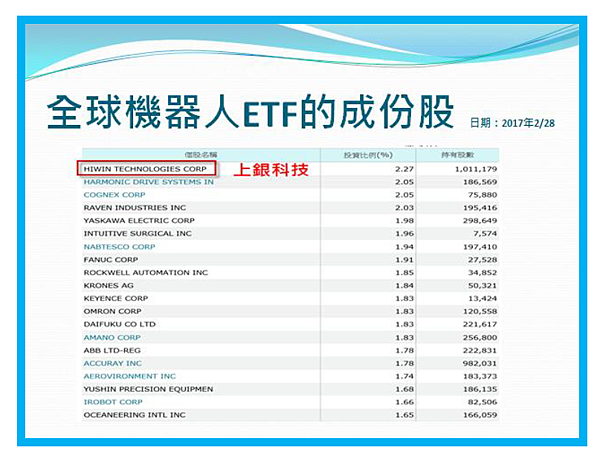Select the IROBOT CORP link
600x462 pixels.
112,402
